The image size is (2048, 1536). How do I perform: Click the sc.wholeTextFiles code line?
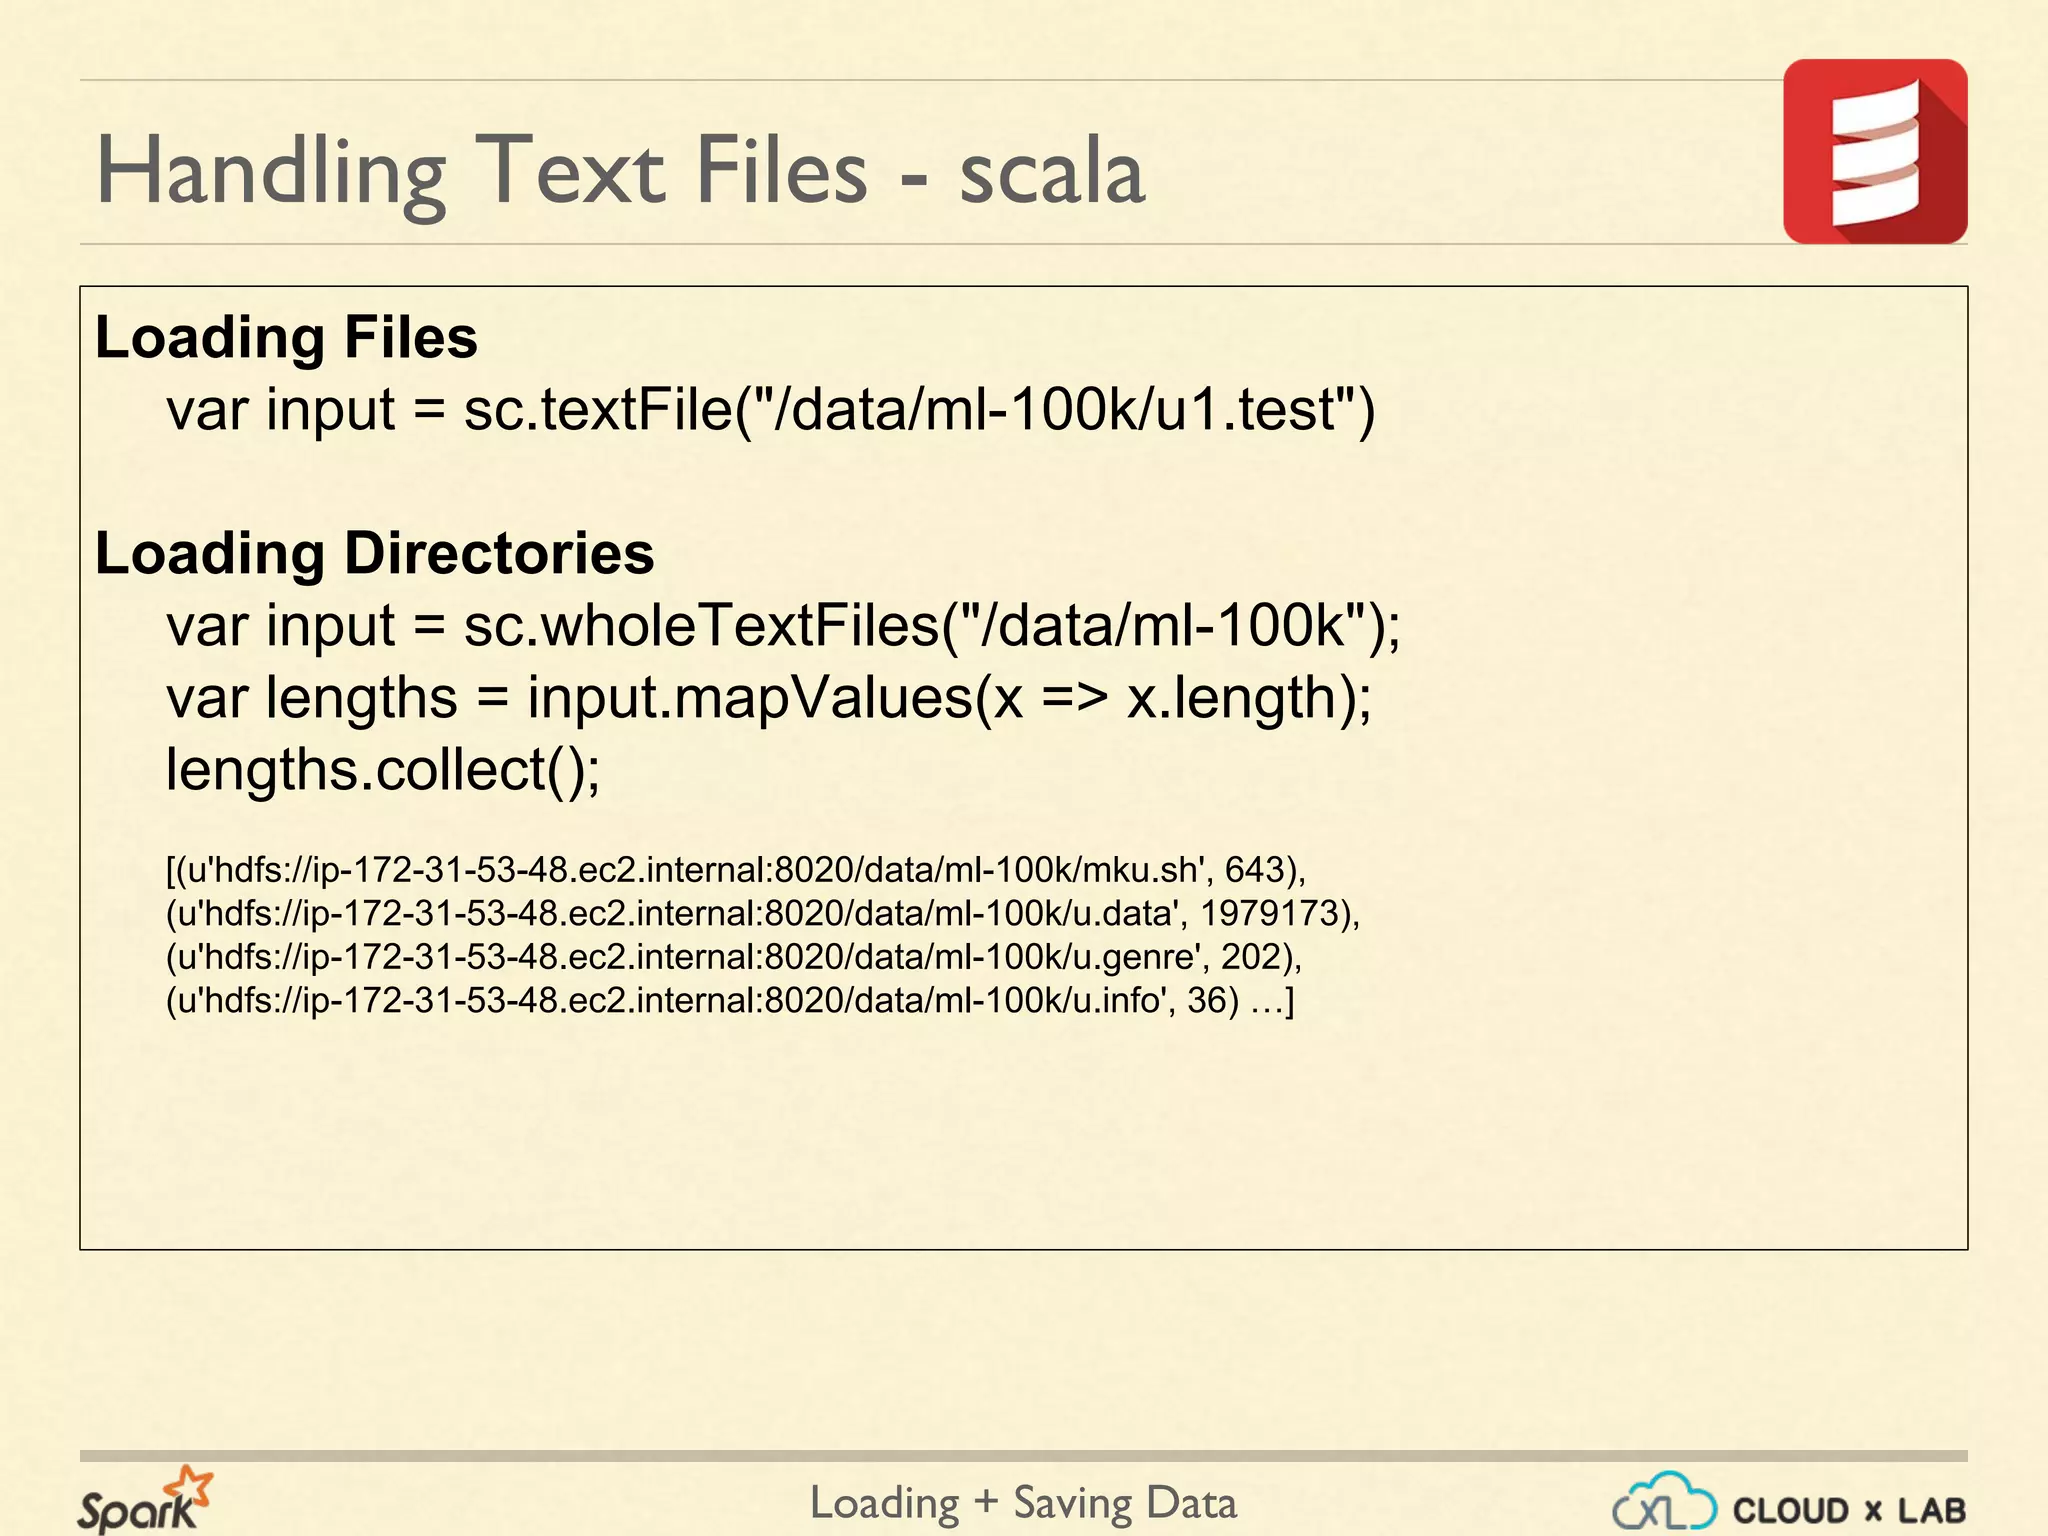click(784, 626)
